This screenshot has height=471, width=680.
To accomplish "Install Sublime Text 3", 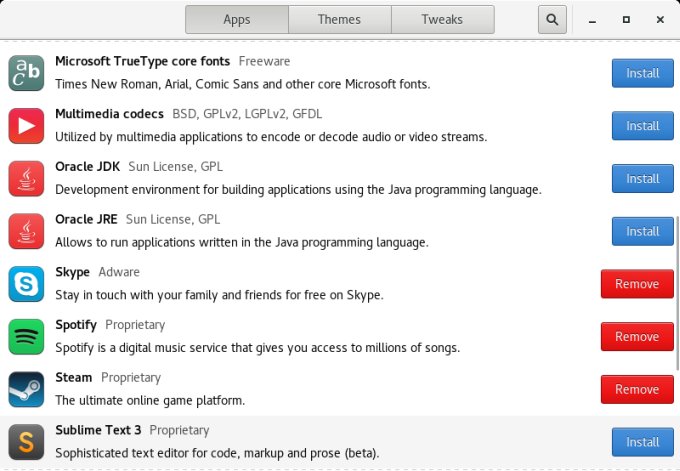I will (x=642, y=442).
